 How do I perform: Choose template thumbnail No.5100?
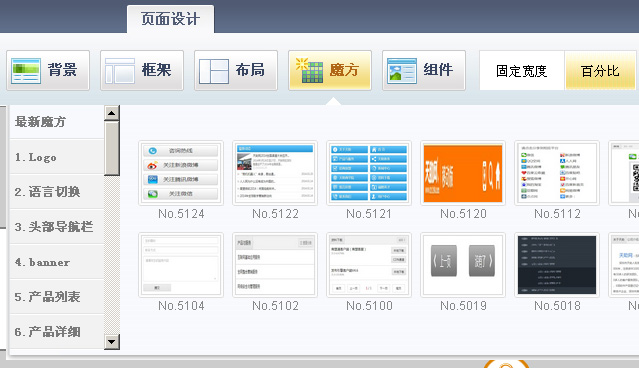pos(369,265)
